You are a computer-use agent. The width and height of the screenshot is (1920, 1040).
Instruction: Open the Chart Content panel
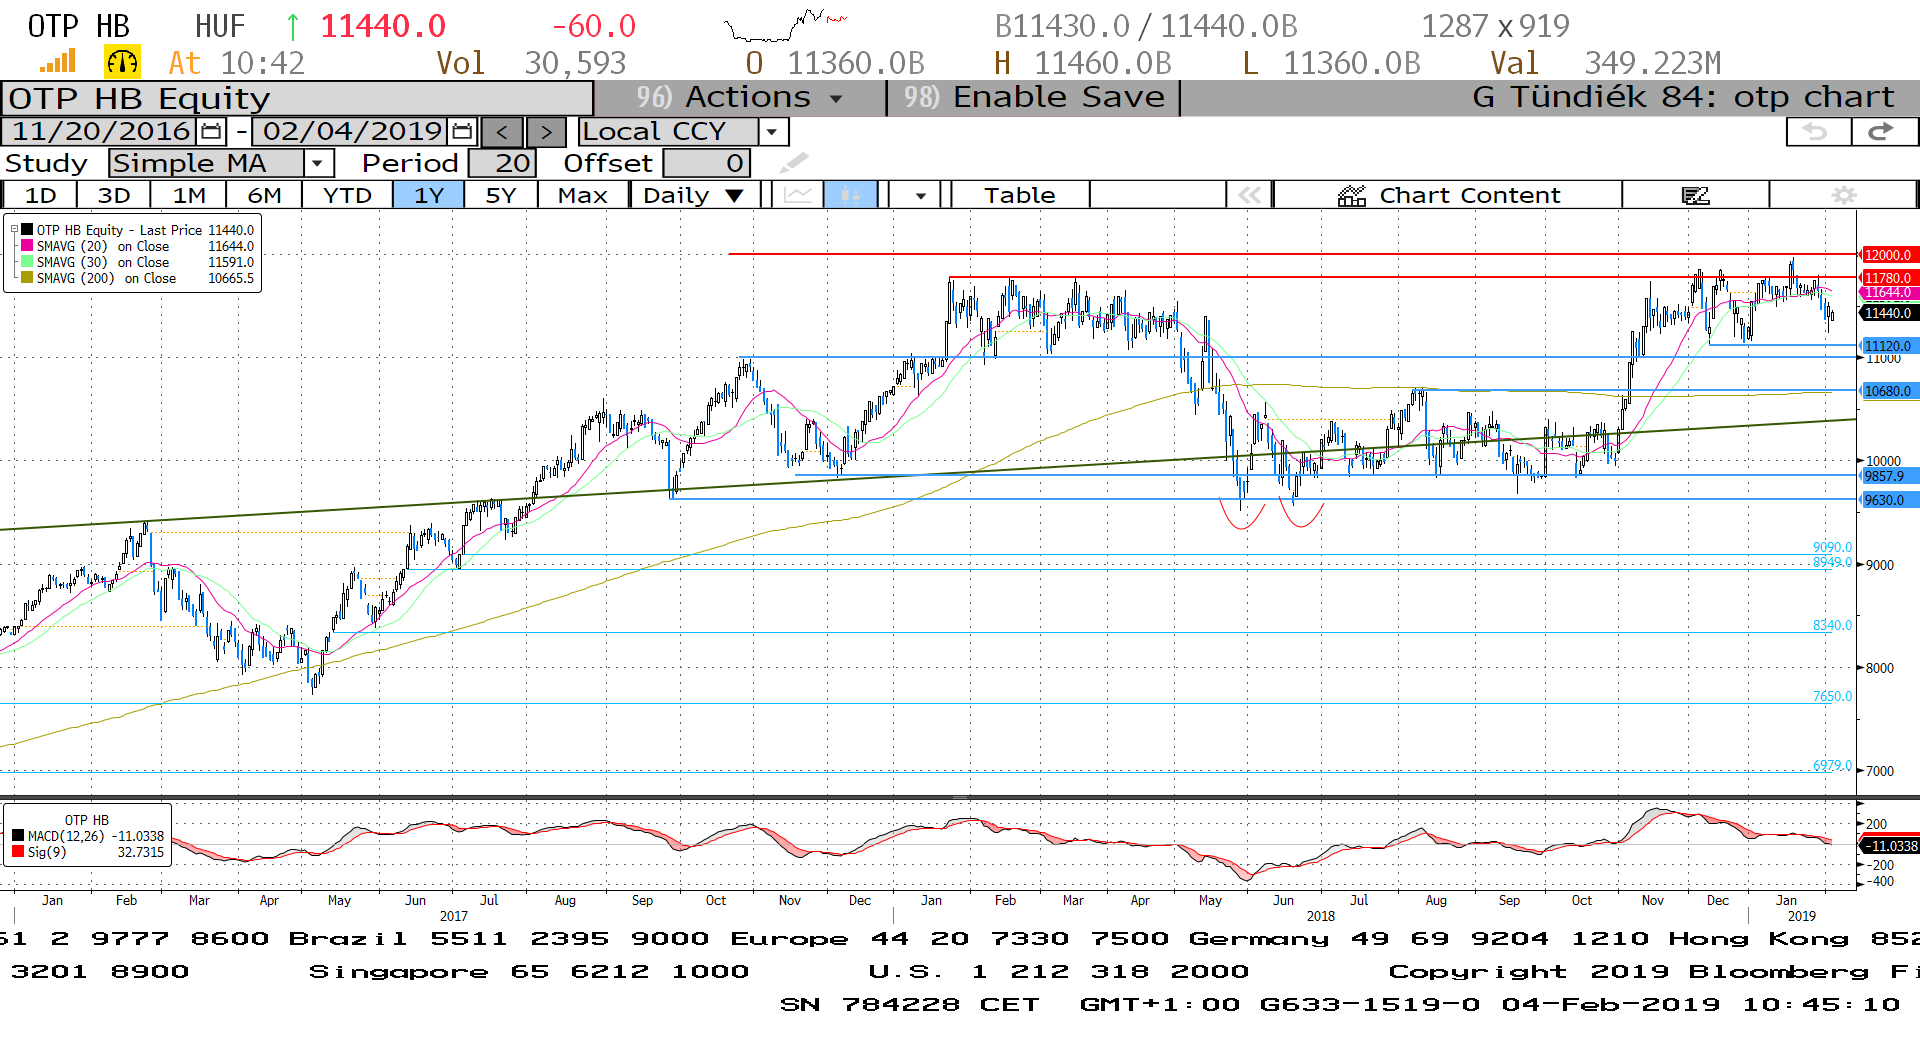tap(1448, 195)
